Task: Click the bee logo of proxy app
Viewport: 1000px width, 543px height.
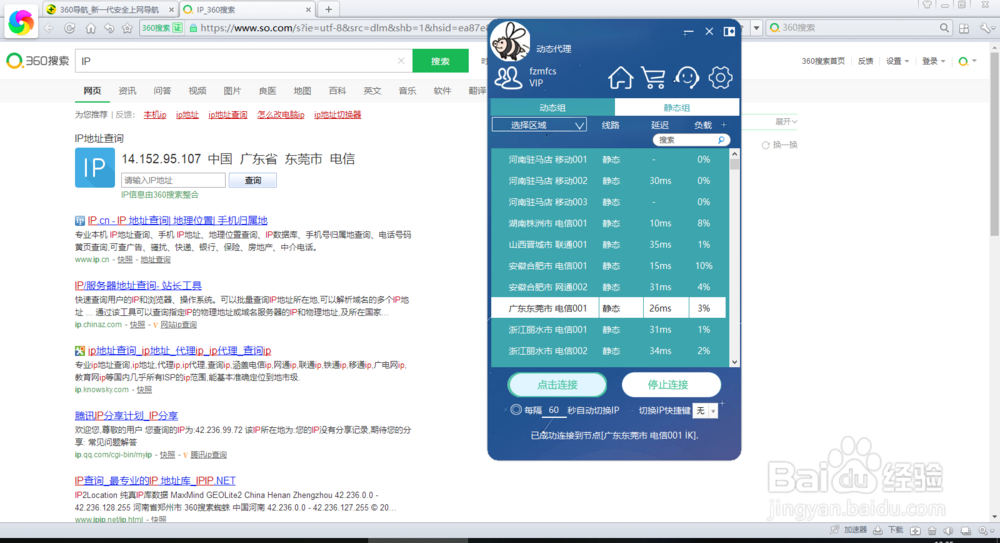Action: coord(510,41)
